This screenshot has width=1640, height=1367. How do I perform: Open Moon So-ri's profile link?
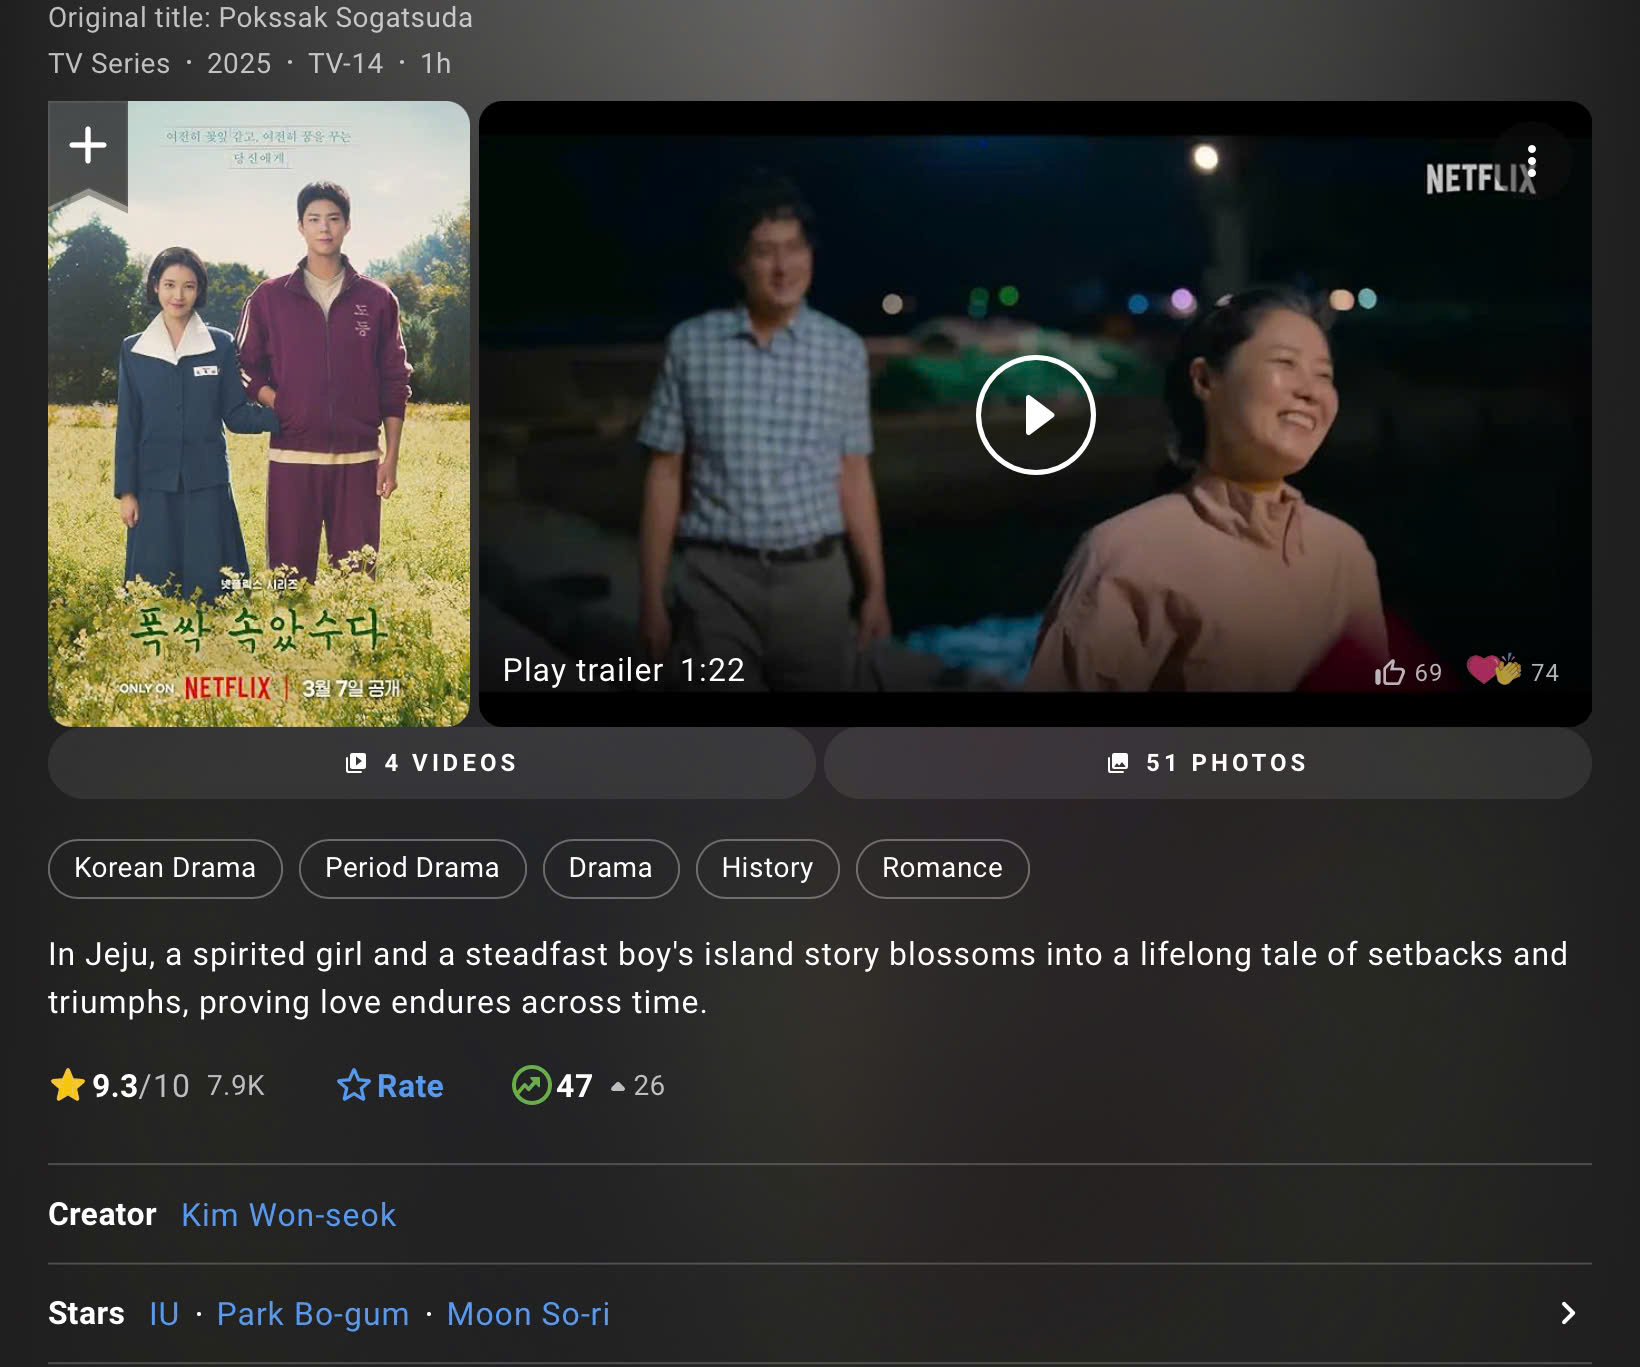point(528,1314)
